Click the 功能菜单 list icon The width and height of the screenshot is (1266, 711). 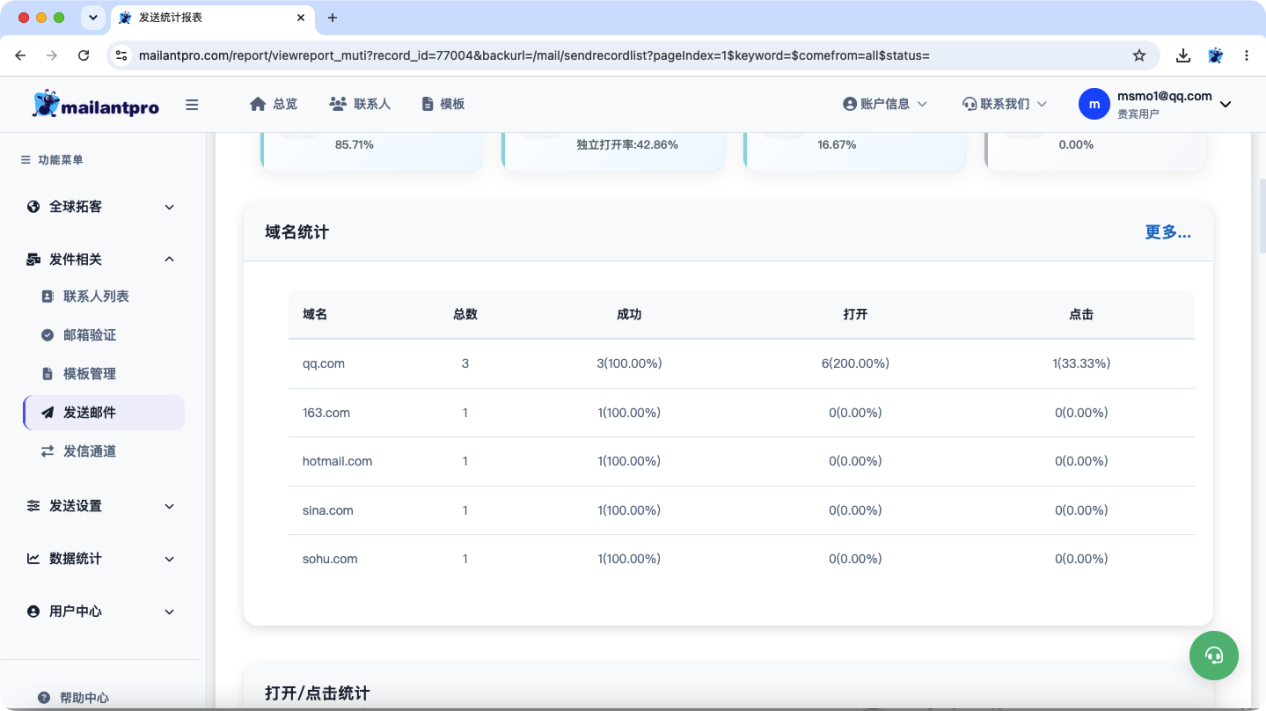pyautogui.click(x=26, y=160)
